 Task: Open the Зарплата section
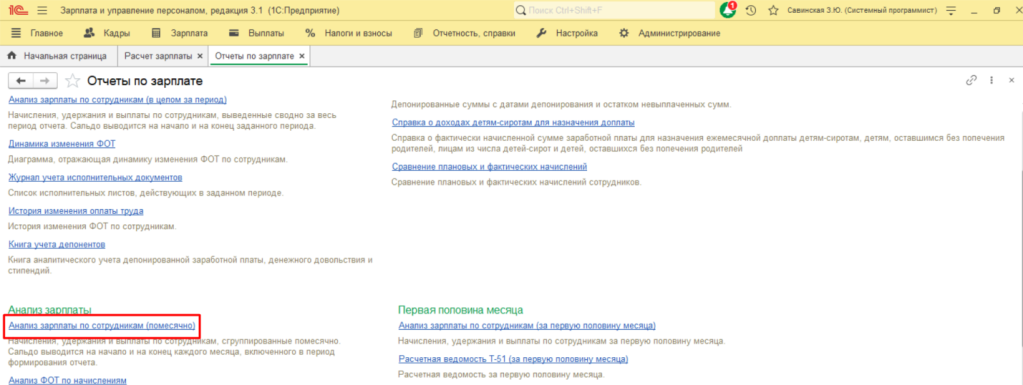coord(179,33)
